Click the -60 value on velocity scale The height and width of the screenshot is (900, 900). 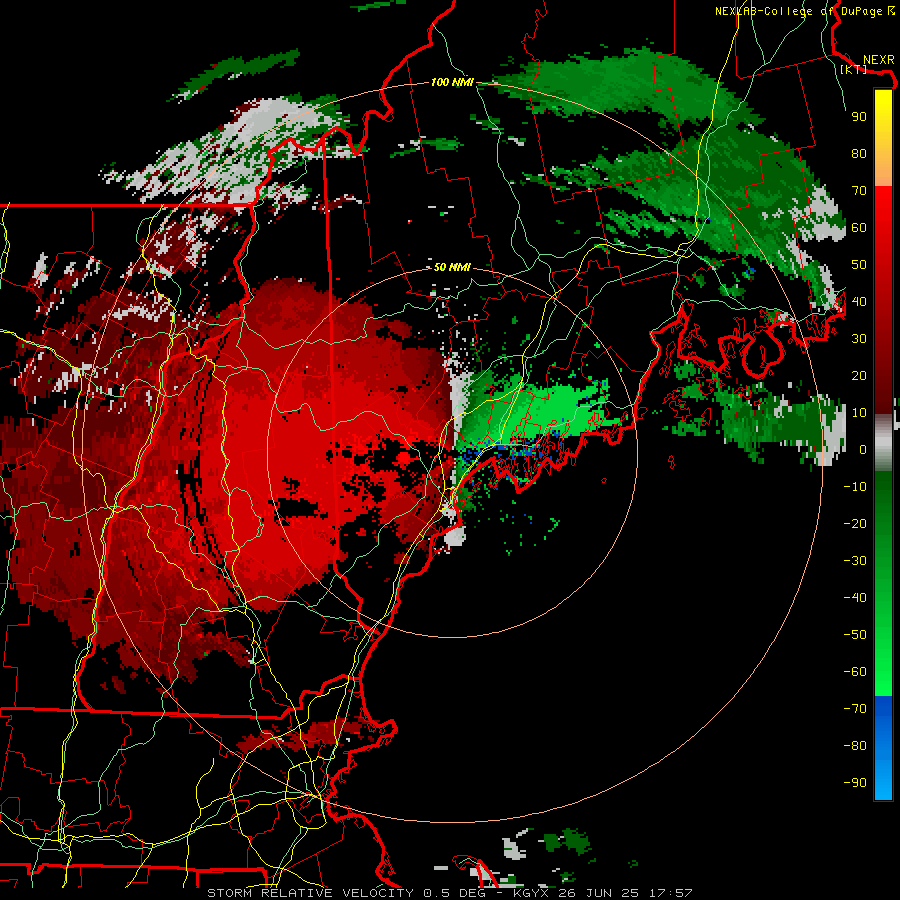click(x=855, y=672)
